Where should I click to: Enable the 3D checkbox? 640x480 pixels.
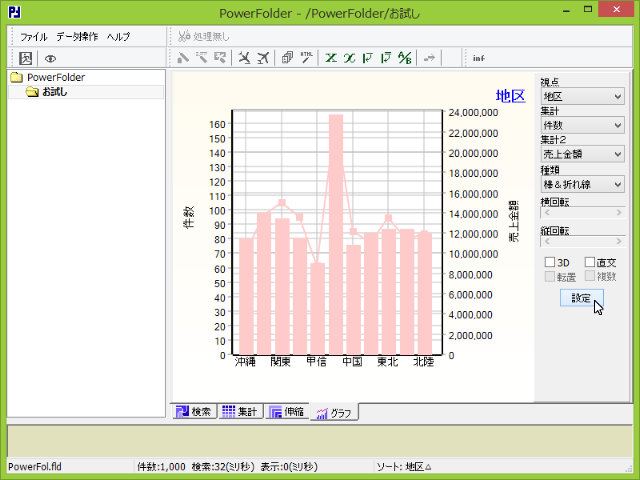tap(550, 262)
